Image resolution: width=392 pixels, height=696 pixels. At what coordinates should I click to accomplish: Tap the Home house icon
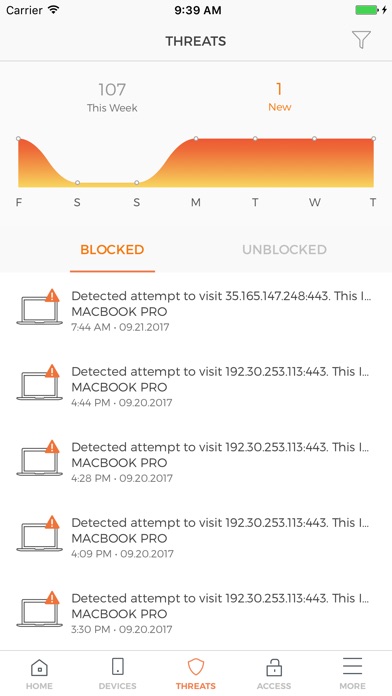39,667
